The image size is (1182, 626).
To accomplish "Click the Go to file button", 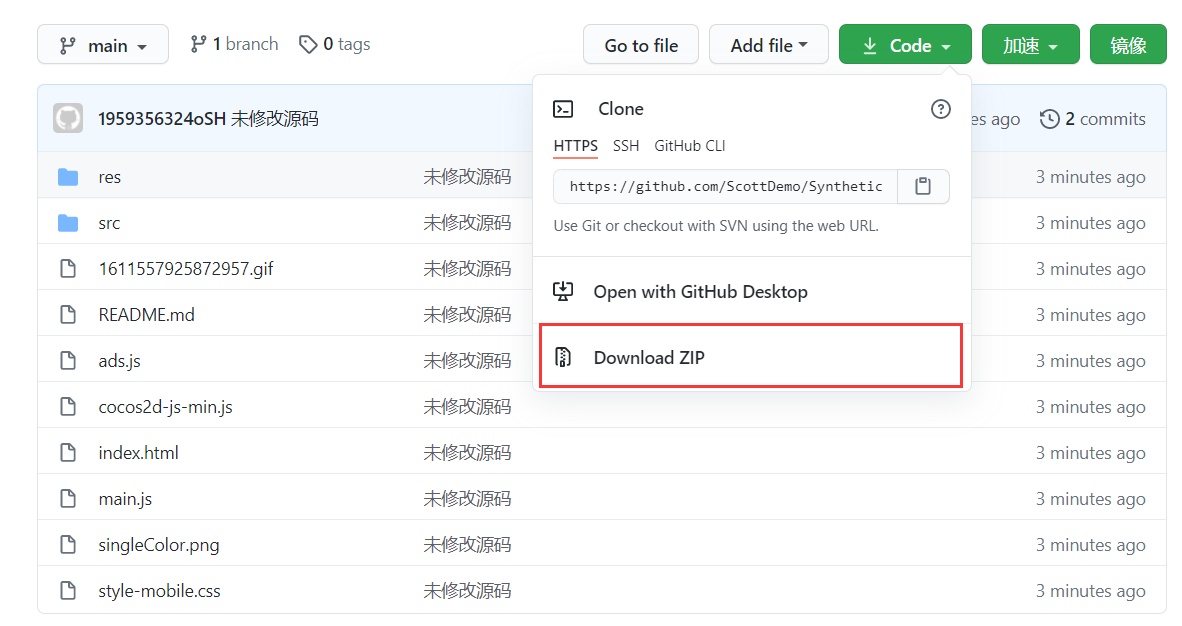I will coord(641,44).
